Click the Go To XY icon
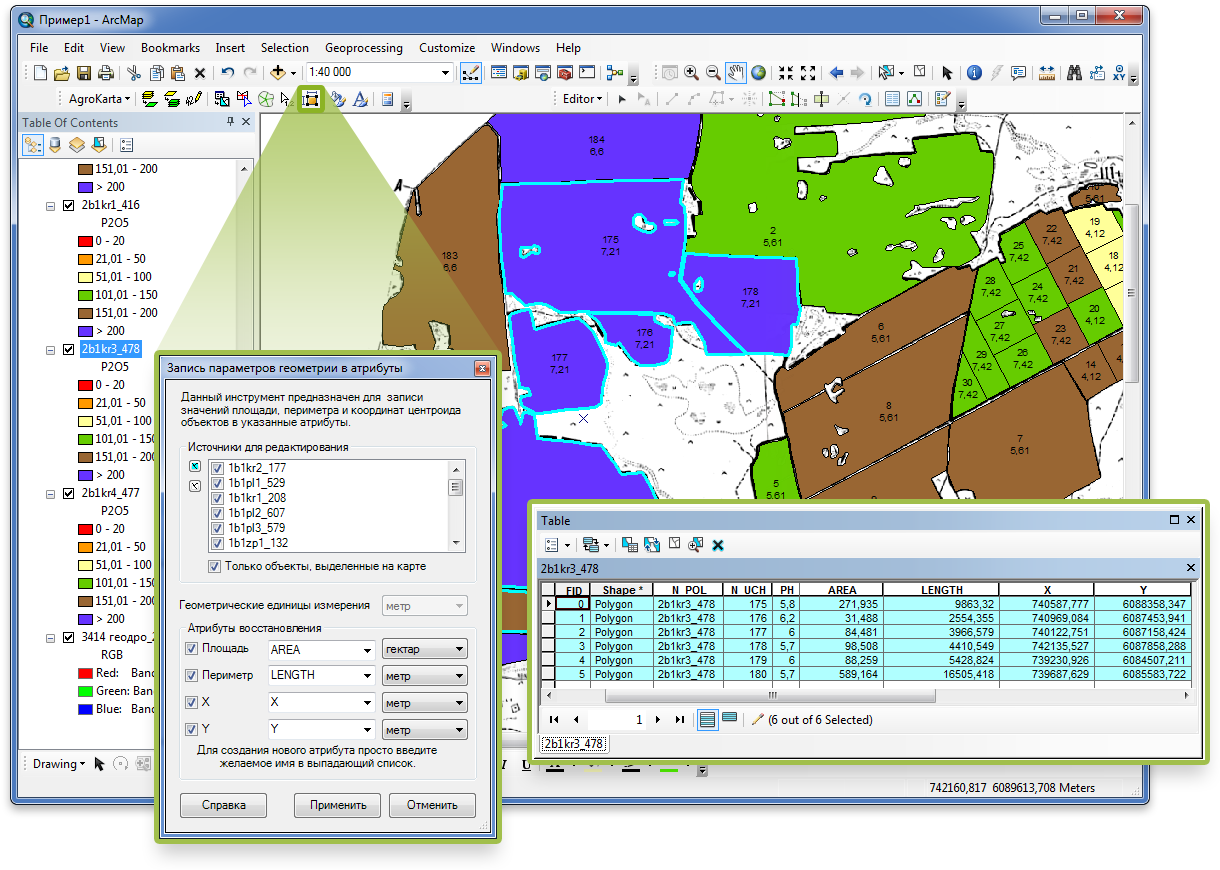 click(x=1120, y=73)
